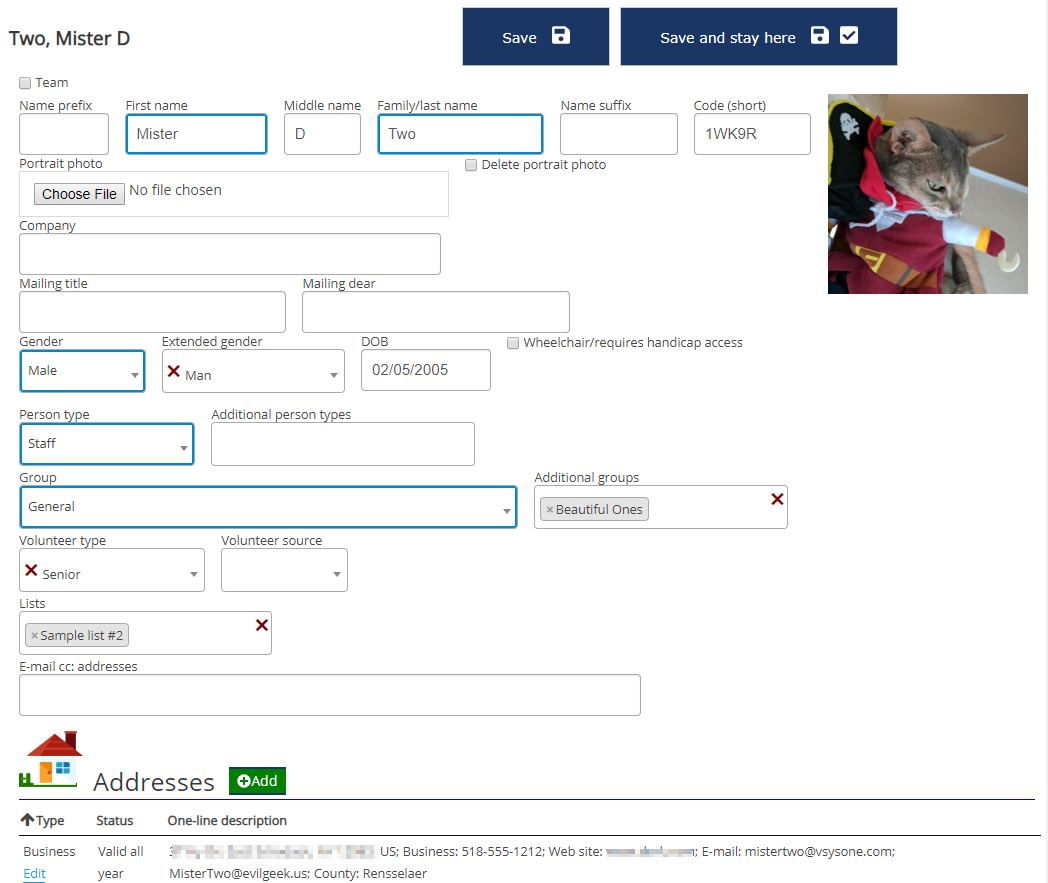Click the cat portrait photo thumbnail
This screenshot has height=883, width=1048.
click(x=927, y=194)
